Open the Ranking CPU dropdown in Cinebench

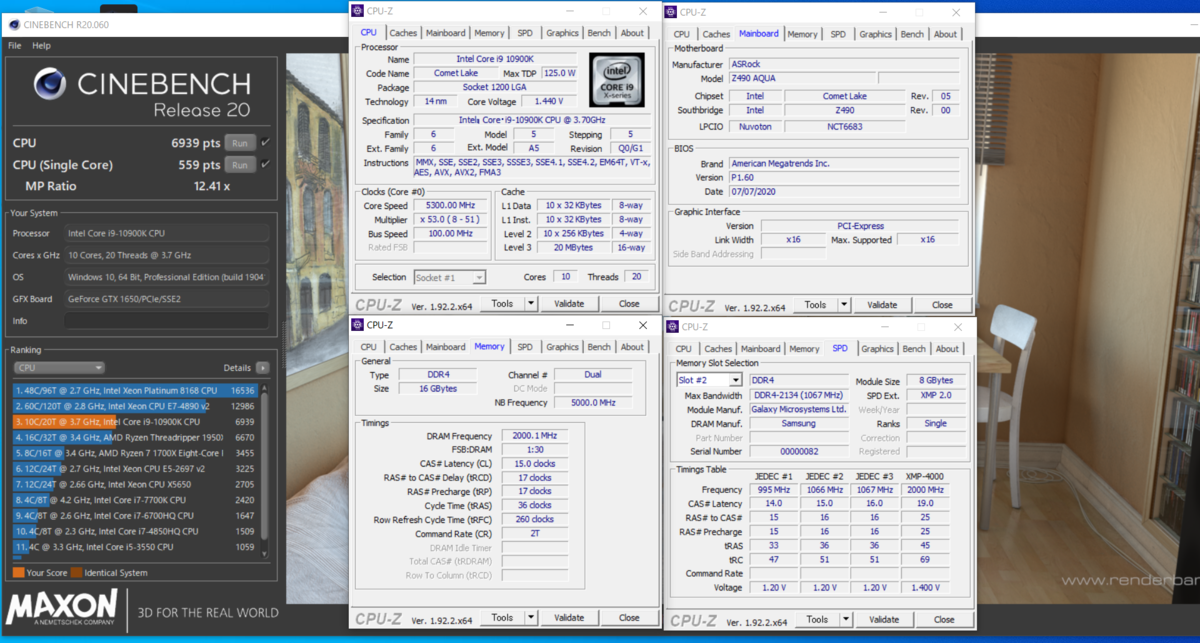[x=59, y=367]
